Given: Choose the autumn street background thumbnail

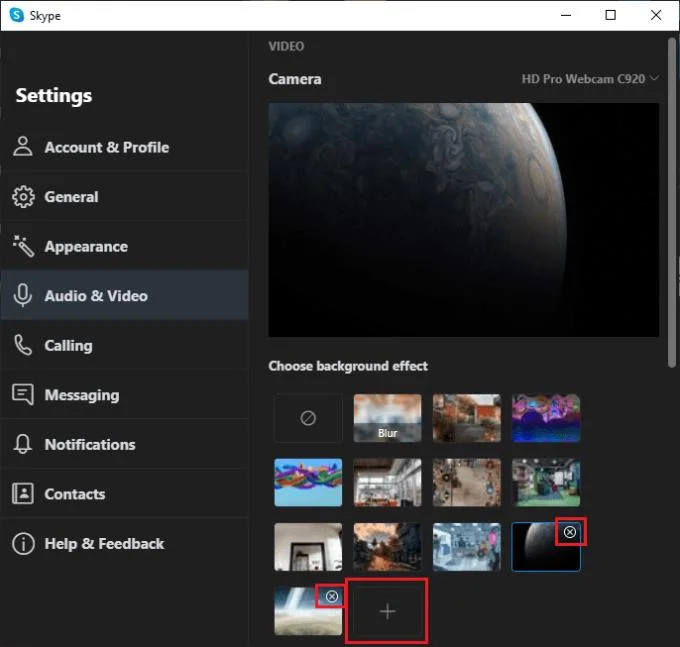Looking at the screenshot, I should pos(387,547).
